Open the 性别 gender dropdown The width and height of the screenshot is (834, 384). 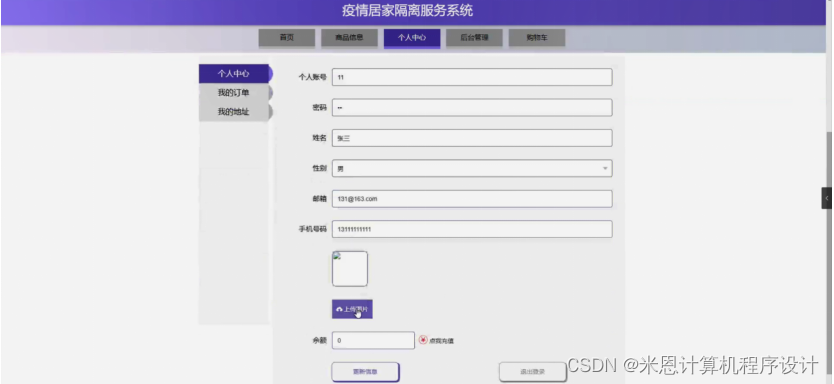472,169
